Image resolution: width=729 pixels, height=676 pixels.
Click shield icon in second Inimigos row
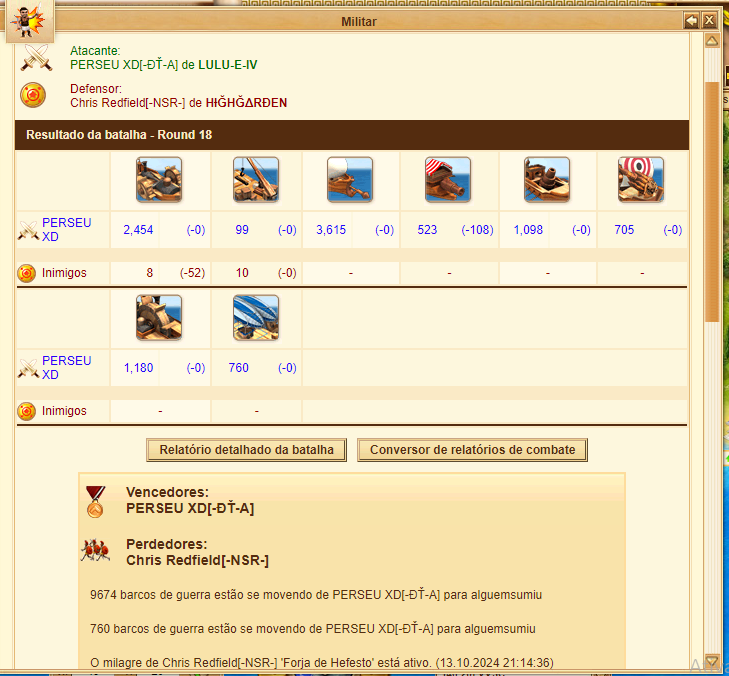[x=27, y=411]
